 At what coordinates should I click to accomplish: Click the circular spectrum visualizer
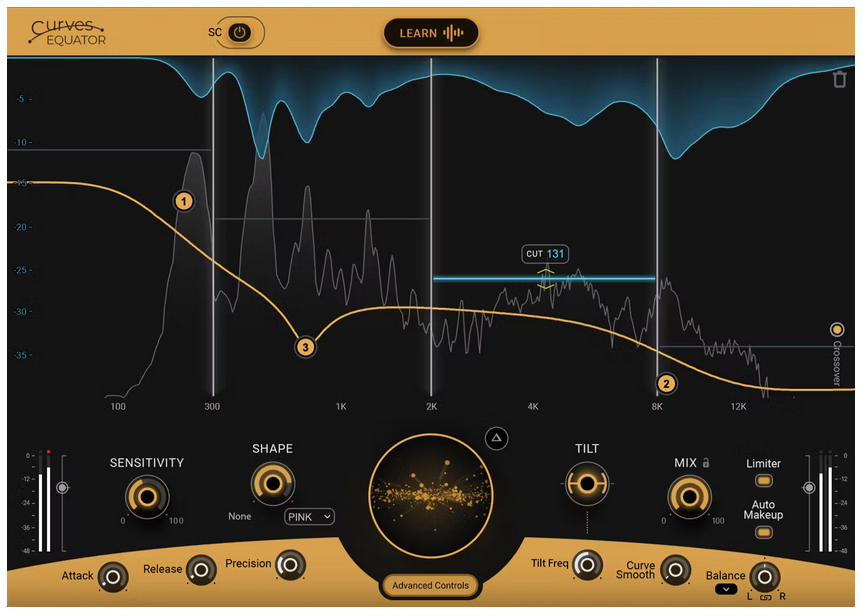coord(430,496)
